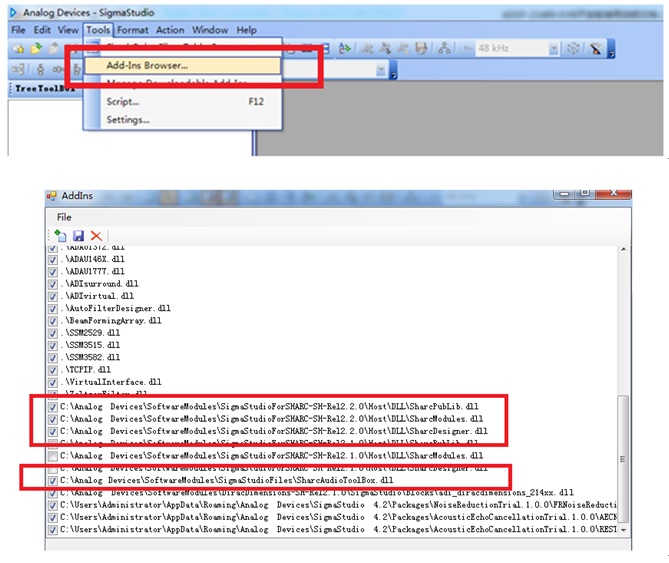Toggle the BeamFormingArray.dll checkbox
This screenshot has height=563, width=669.
point(53,321)
